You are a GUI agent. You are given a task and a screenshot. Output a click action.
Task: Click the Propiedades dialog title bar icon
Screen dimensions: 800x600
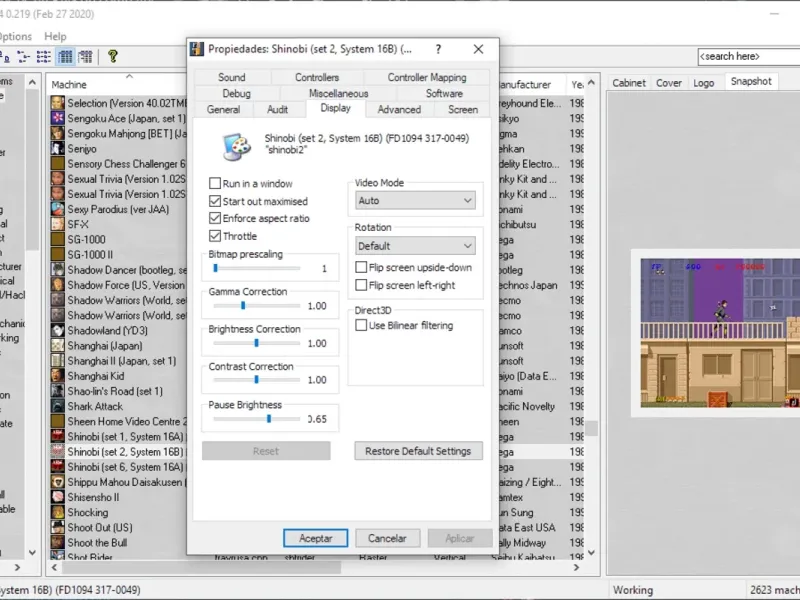coord(197,49)
